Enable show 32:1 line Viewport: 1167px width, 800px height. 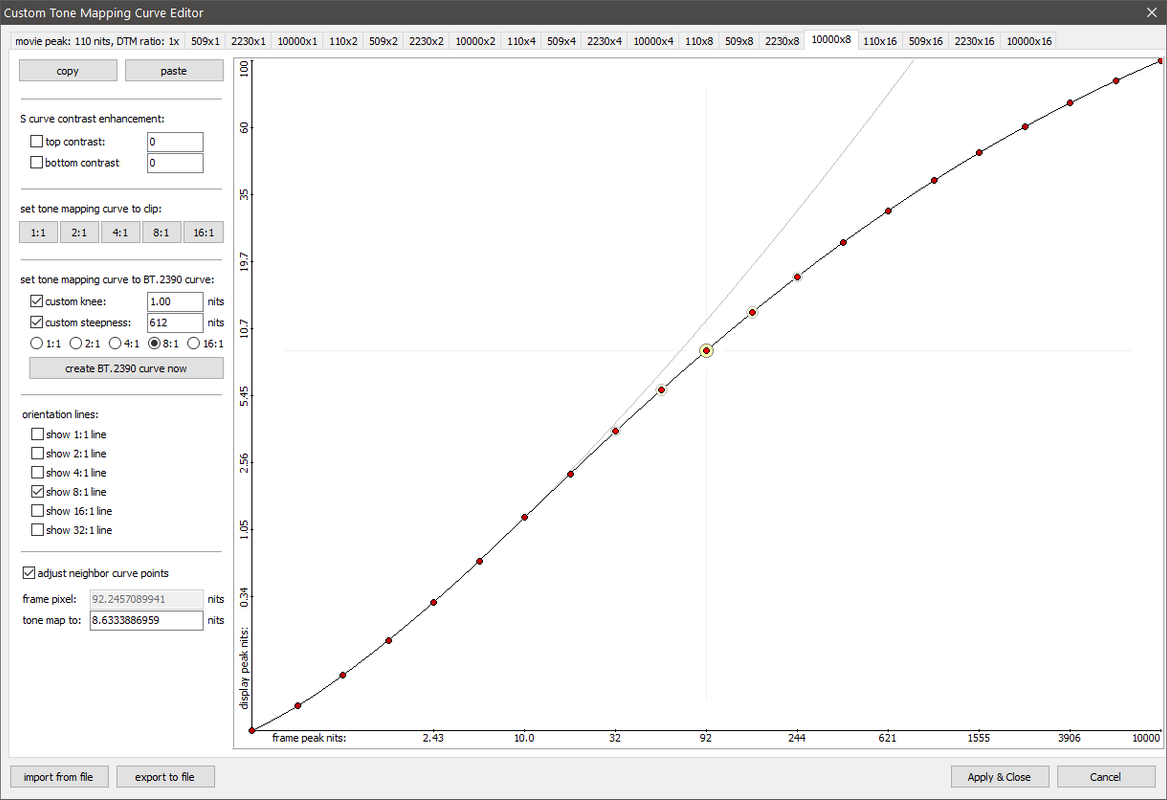click(x=37, y=530)
